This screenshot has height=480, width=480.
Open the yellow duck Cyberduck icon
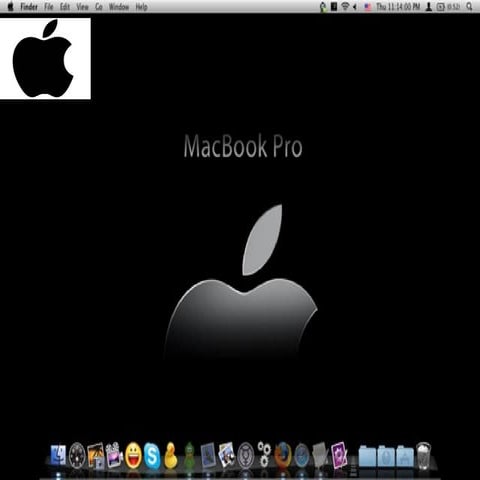coord(171,456)
